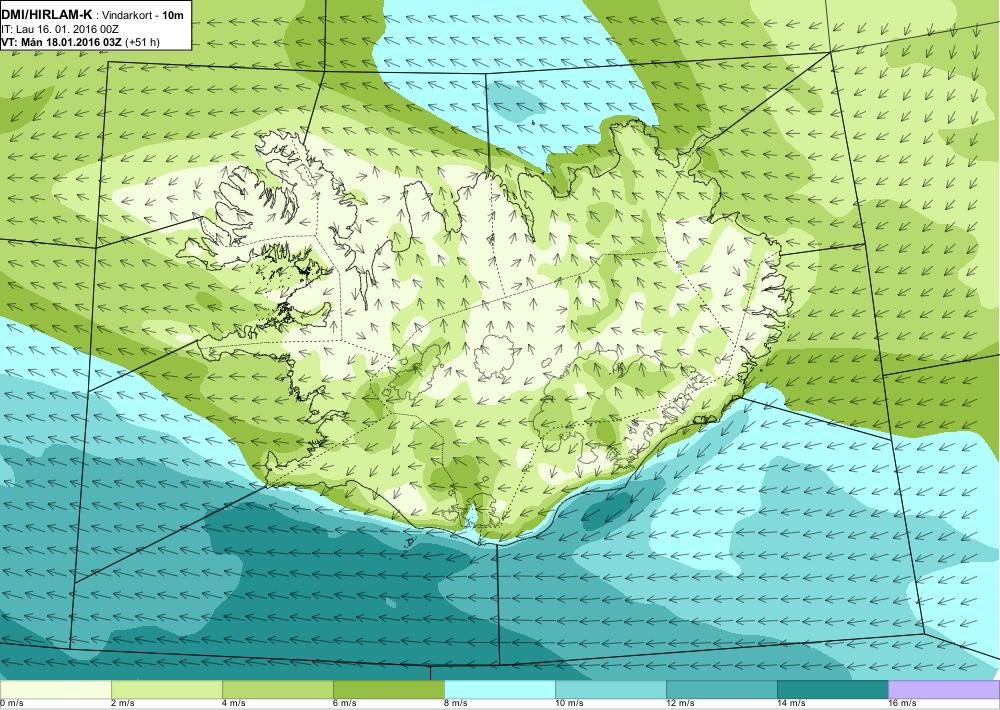Click the 10–12 m/s turquoise legend swatch

[611, 690]
